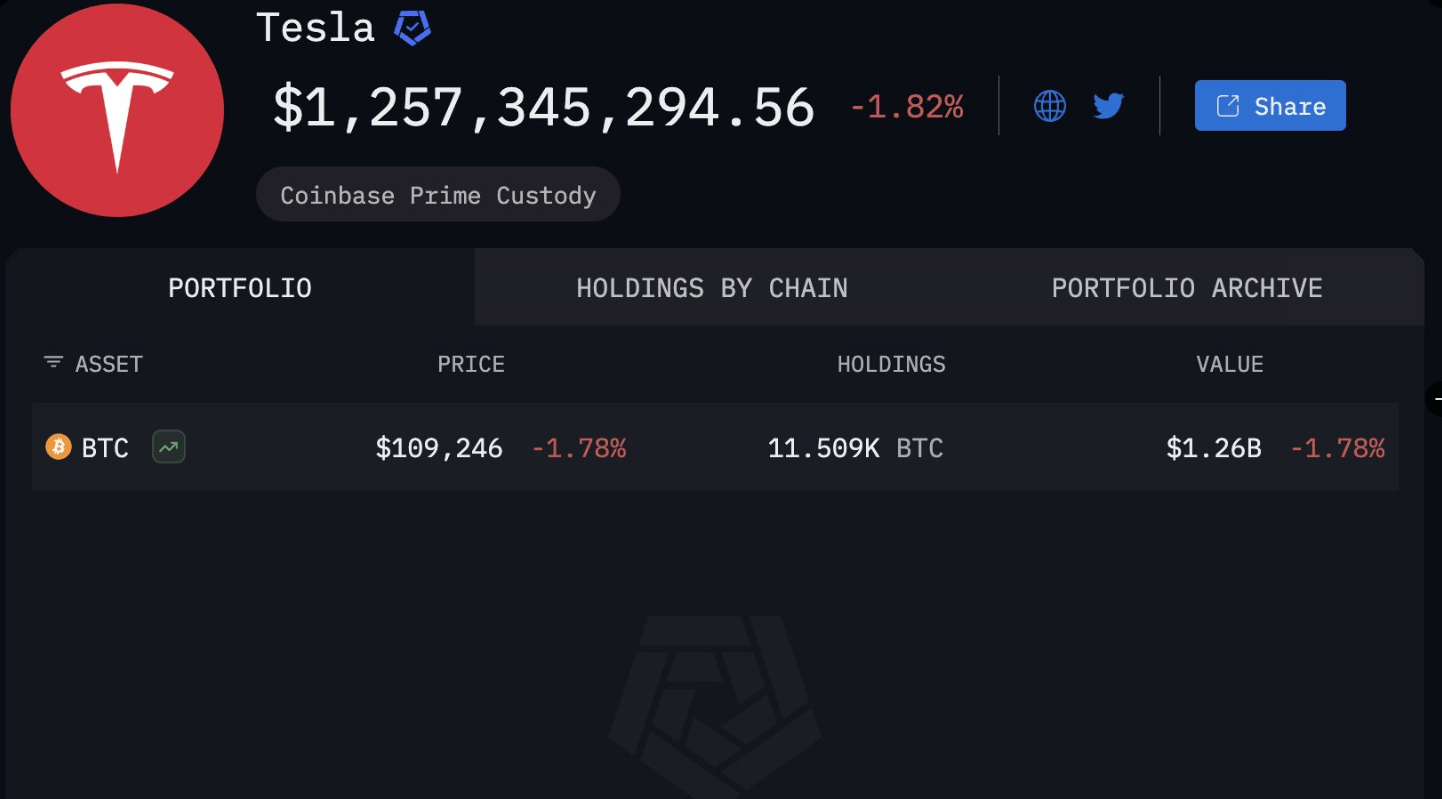Viewport: 1442px width, 799px height.
Task: Open the PORTFOLIO ARCHIVE tab
Action: (1187, 288)
